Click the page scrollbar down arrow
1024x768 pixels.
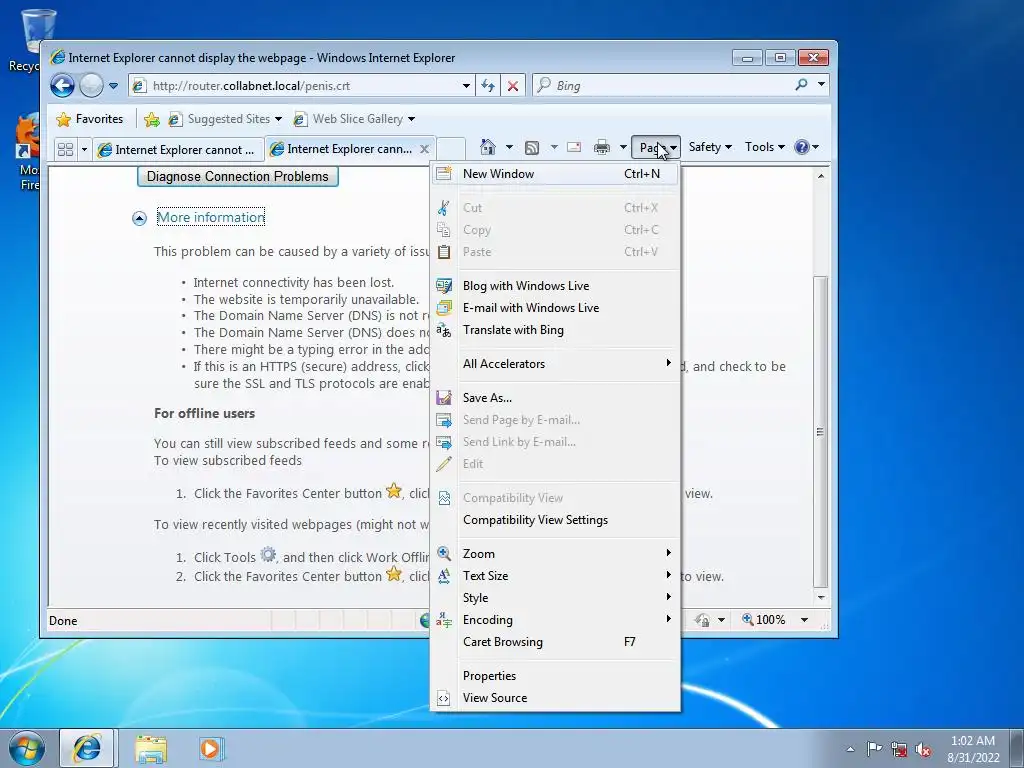point(821,598)
